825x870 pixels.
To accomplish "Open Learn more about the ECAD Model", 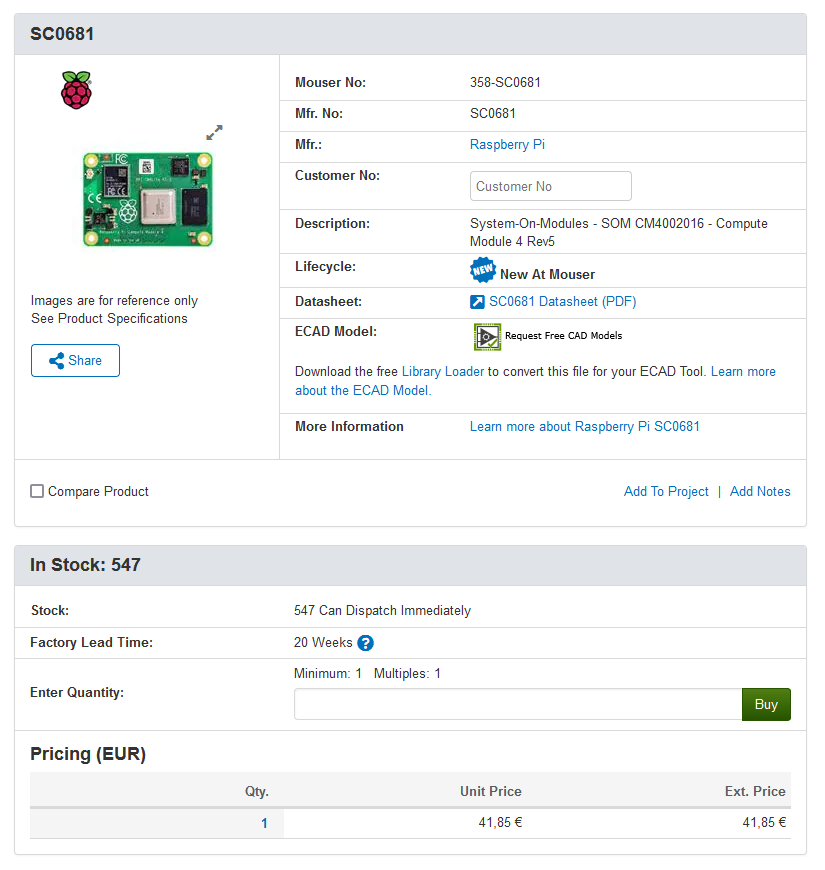I will click(535, 381).
